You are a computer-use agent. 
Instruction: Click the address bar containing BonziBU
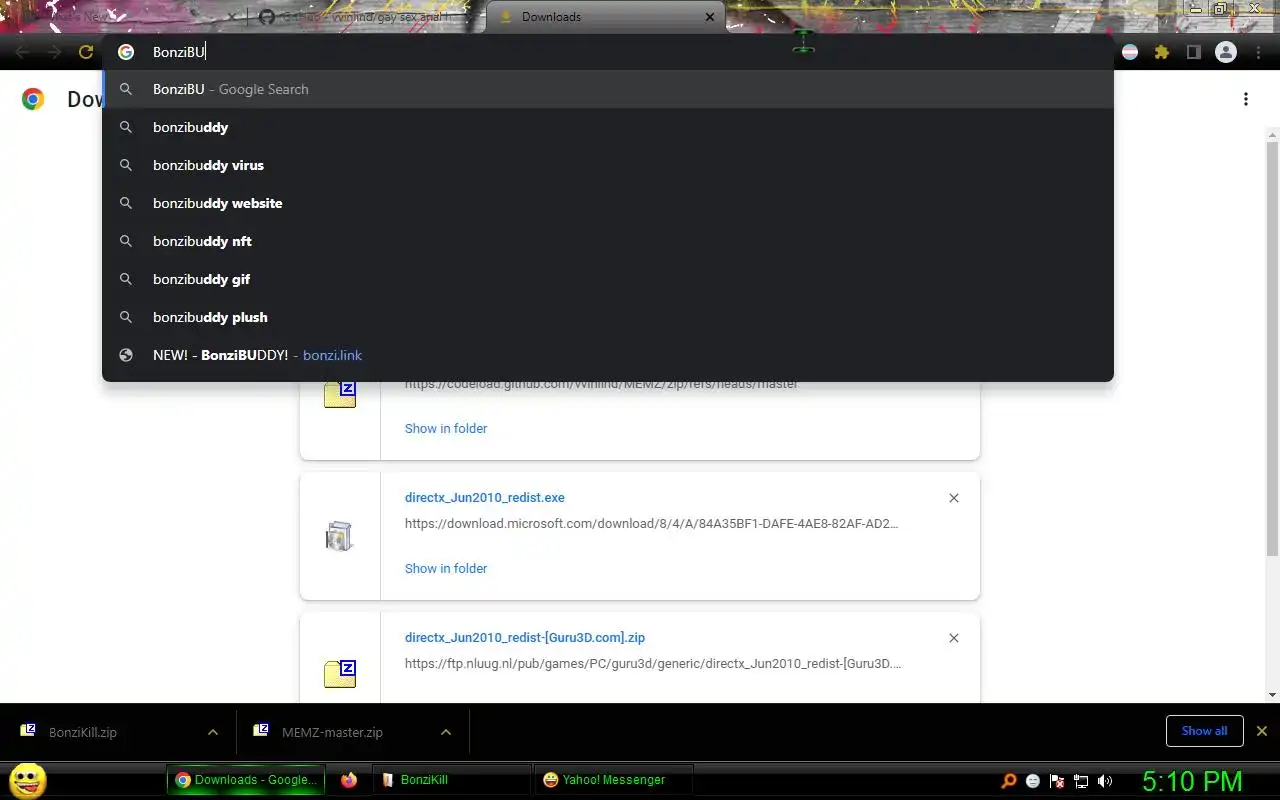(x=608, y=52)
